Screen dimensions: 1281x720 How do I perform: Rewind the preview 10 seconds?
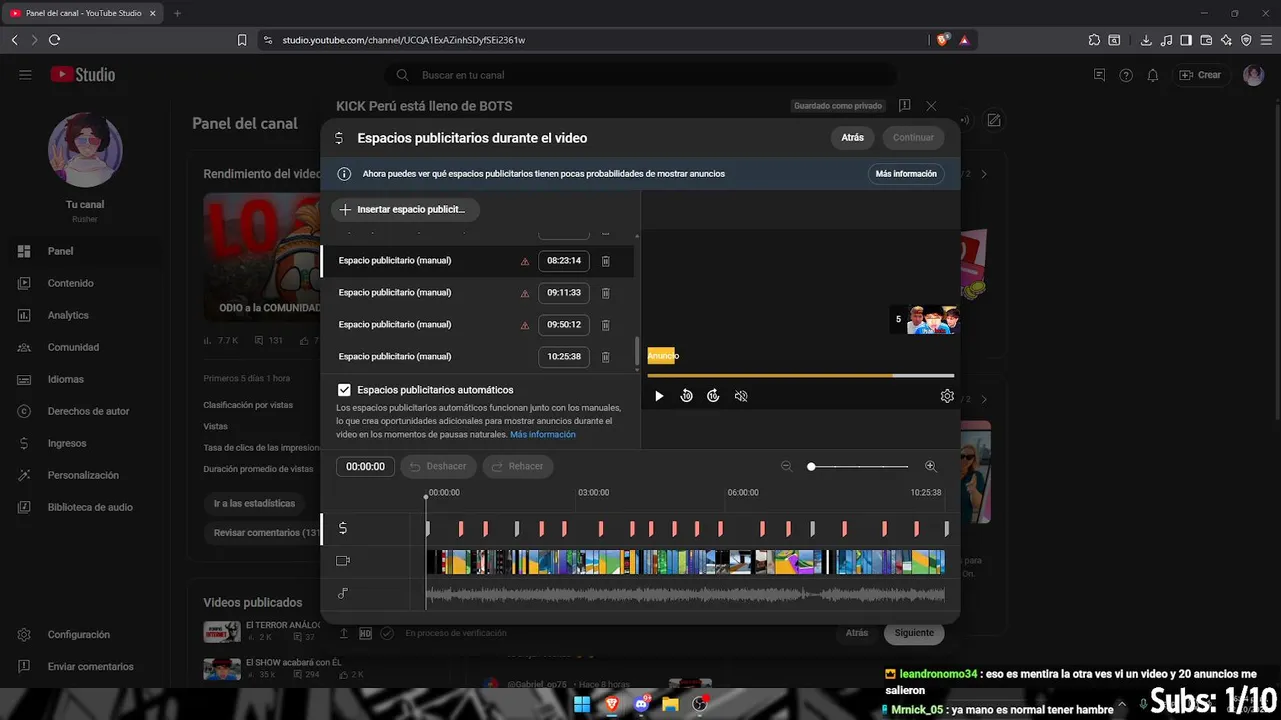(x=687, y=396)
